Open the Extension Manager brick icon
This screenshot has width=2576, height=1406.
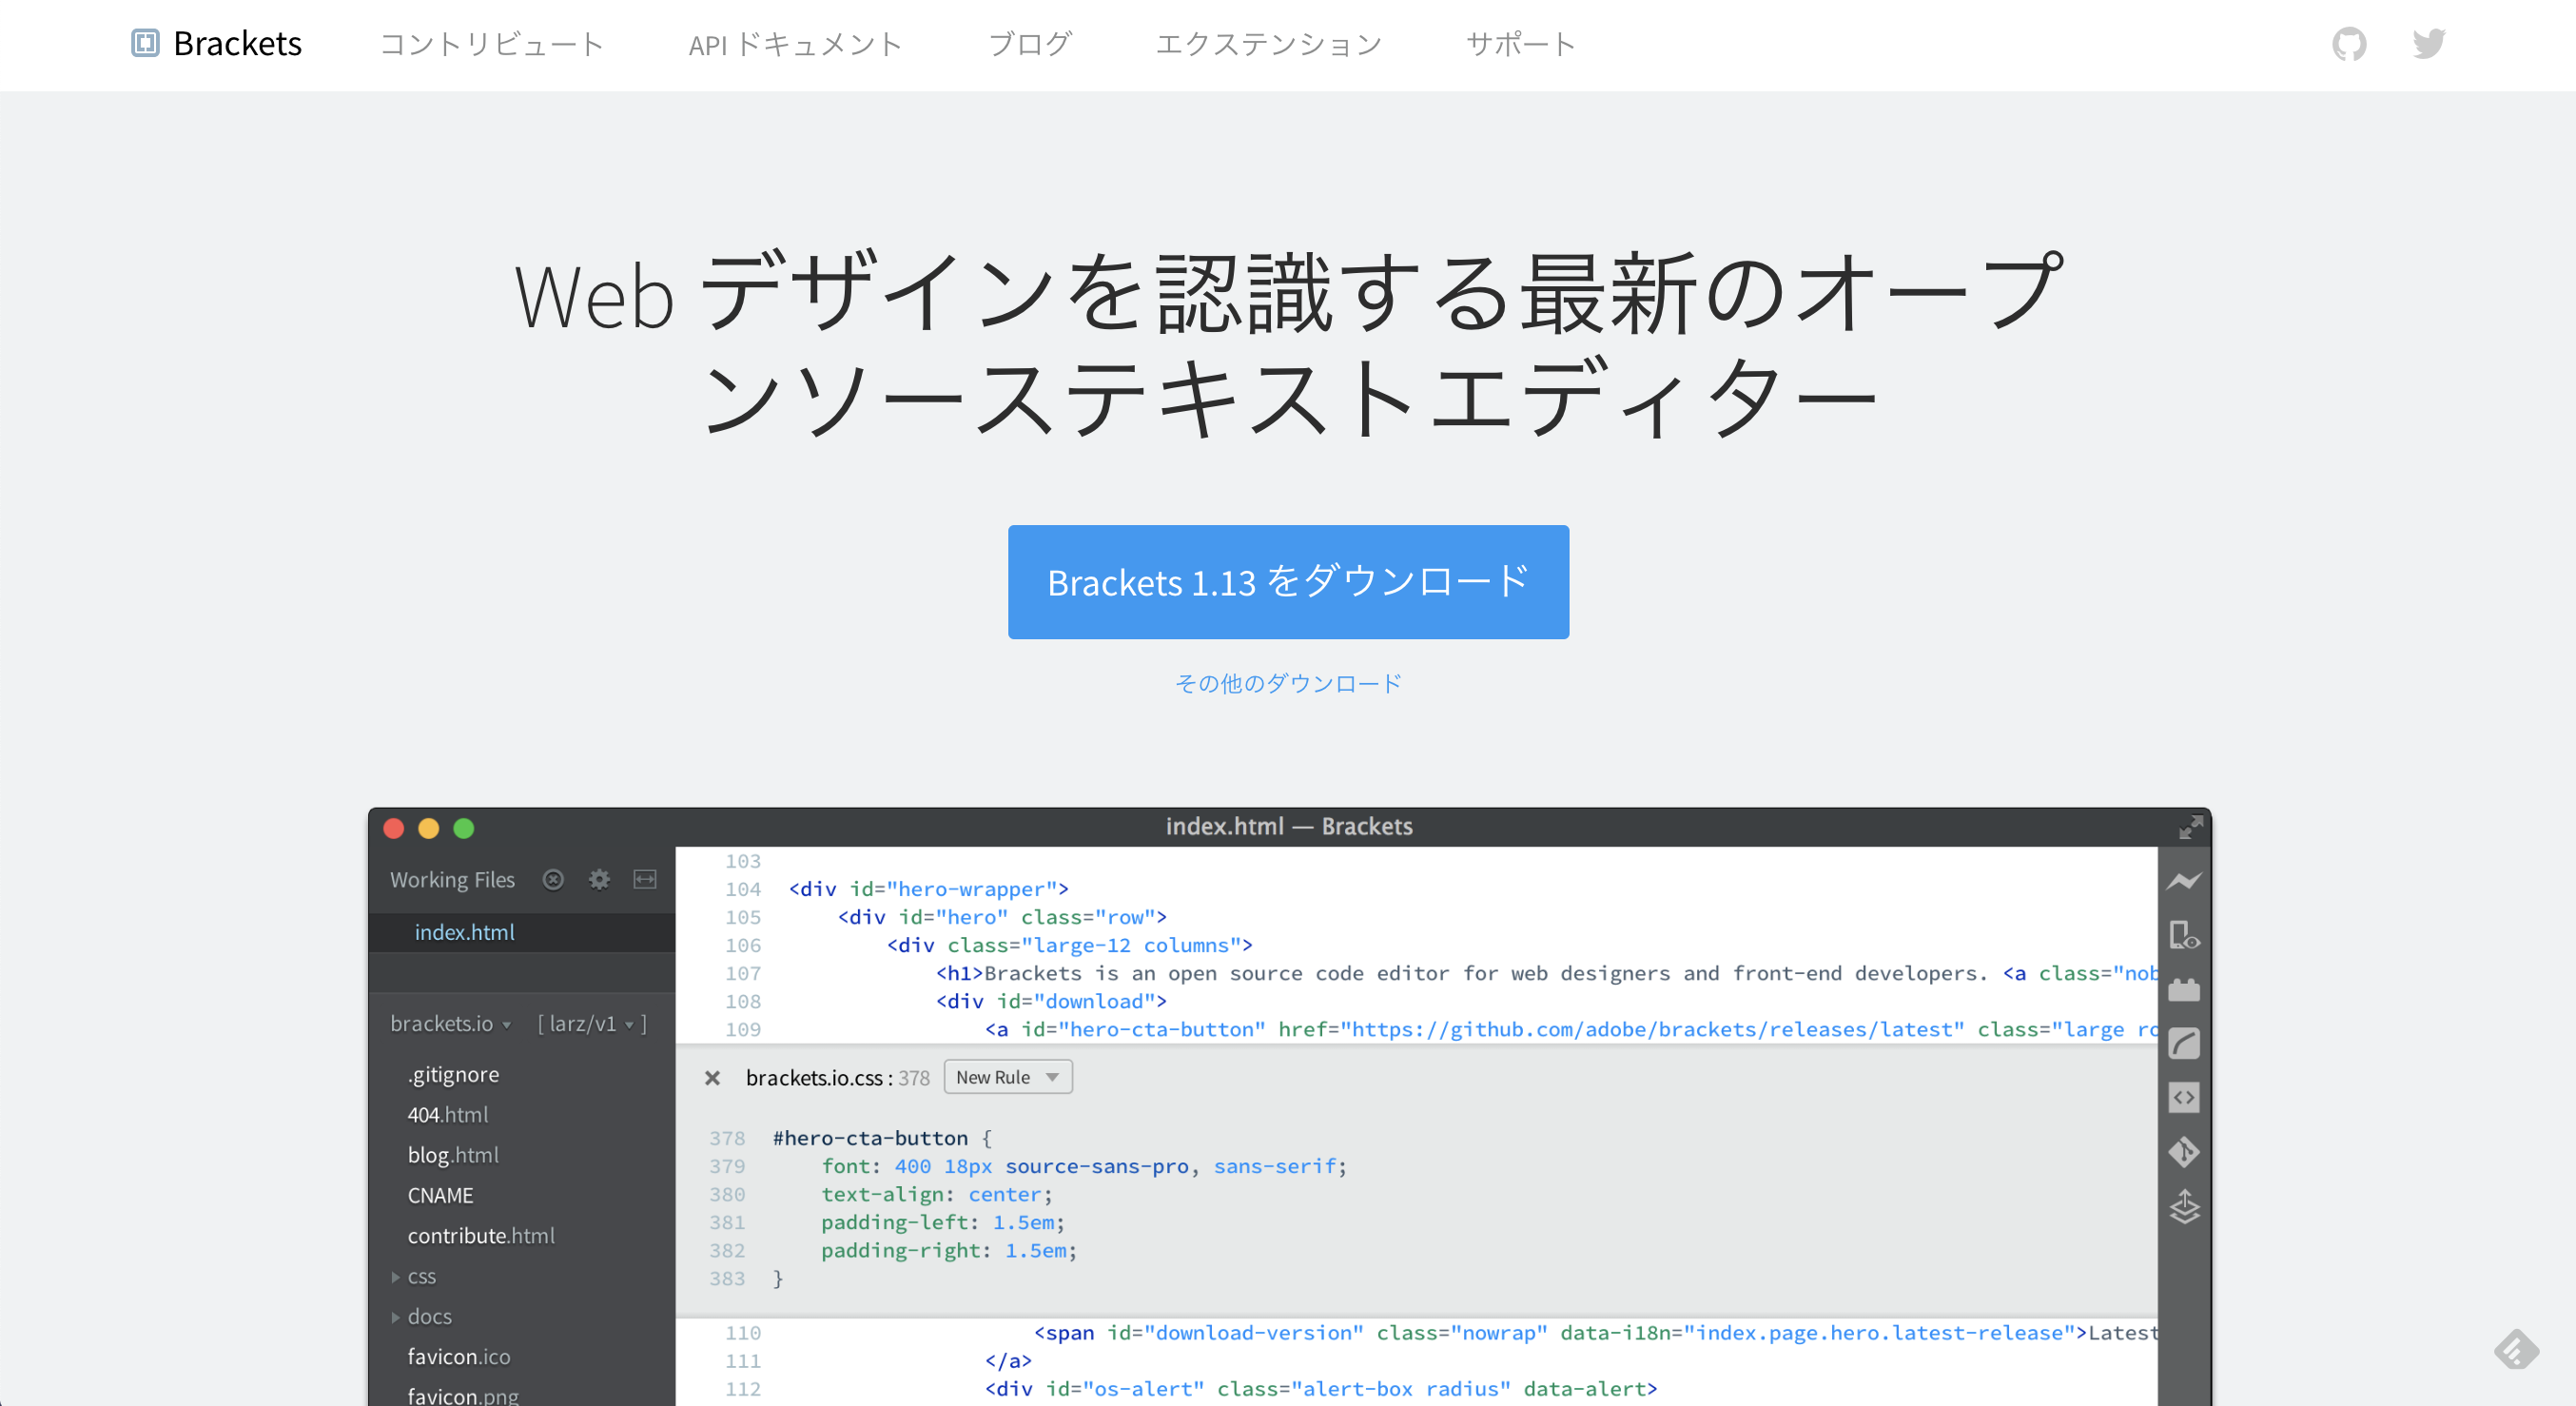[x=2184, y=989]
